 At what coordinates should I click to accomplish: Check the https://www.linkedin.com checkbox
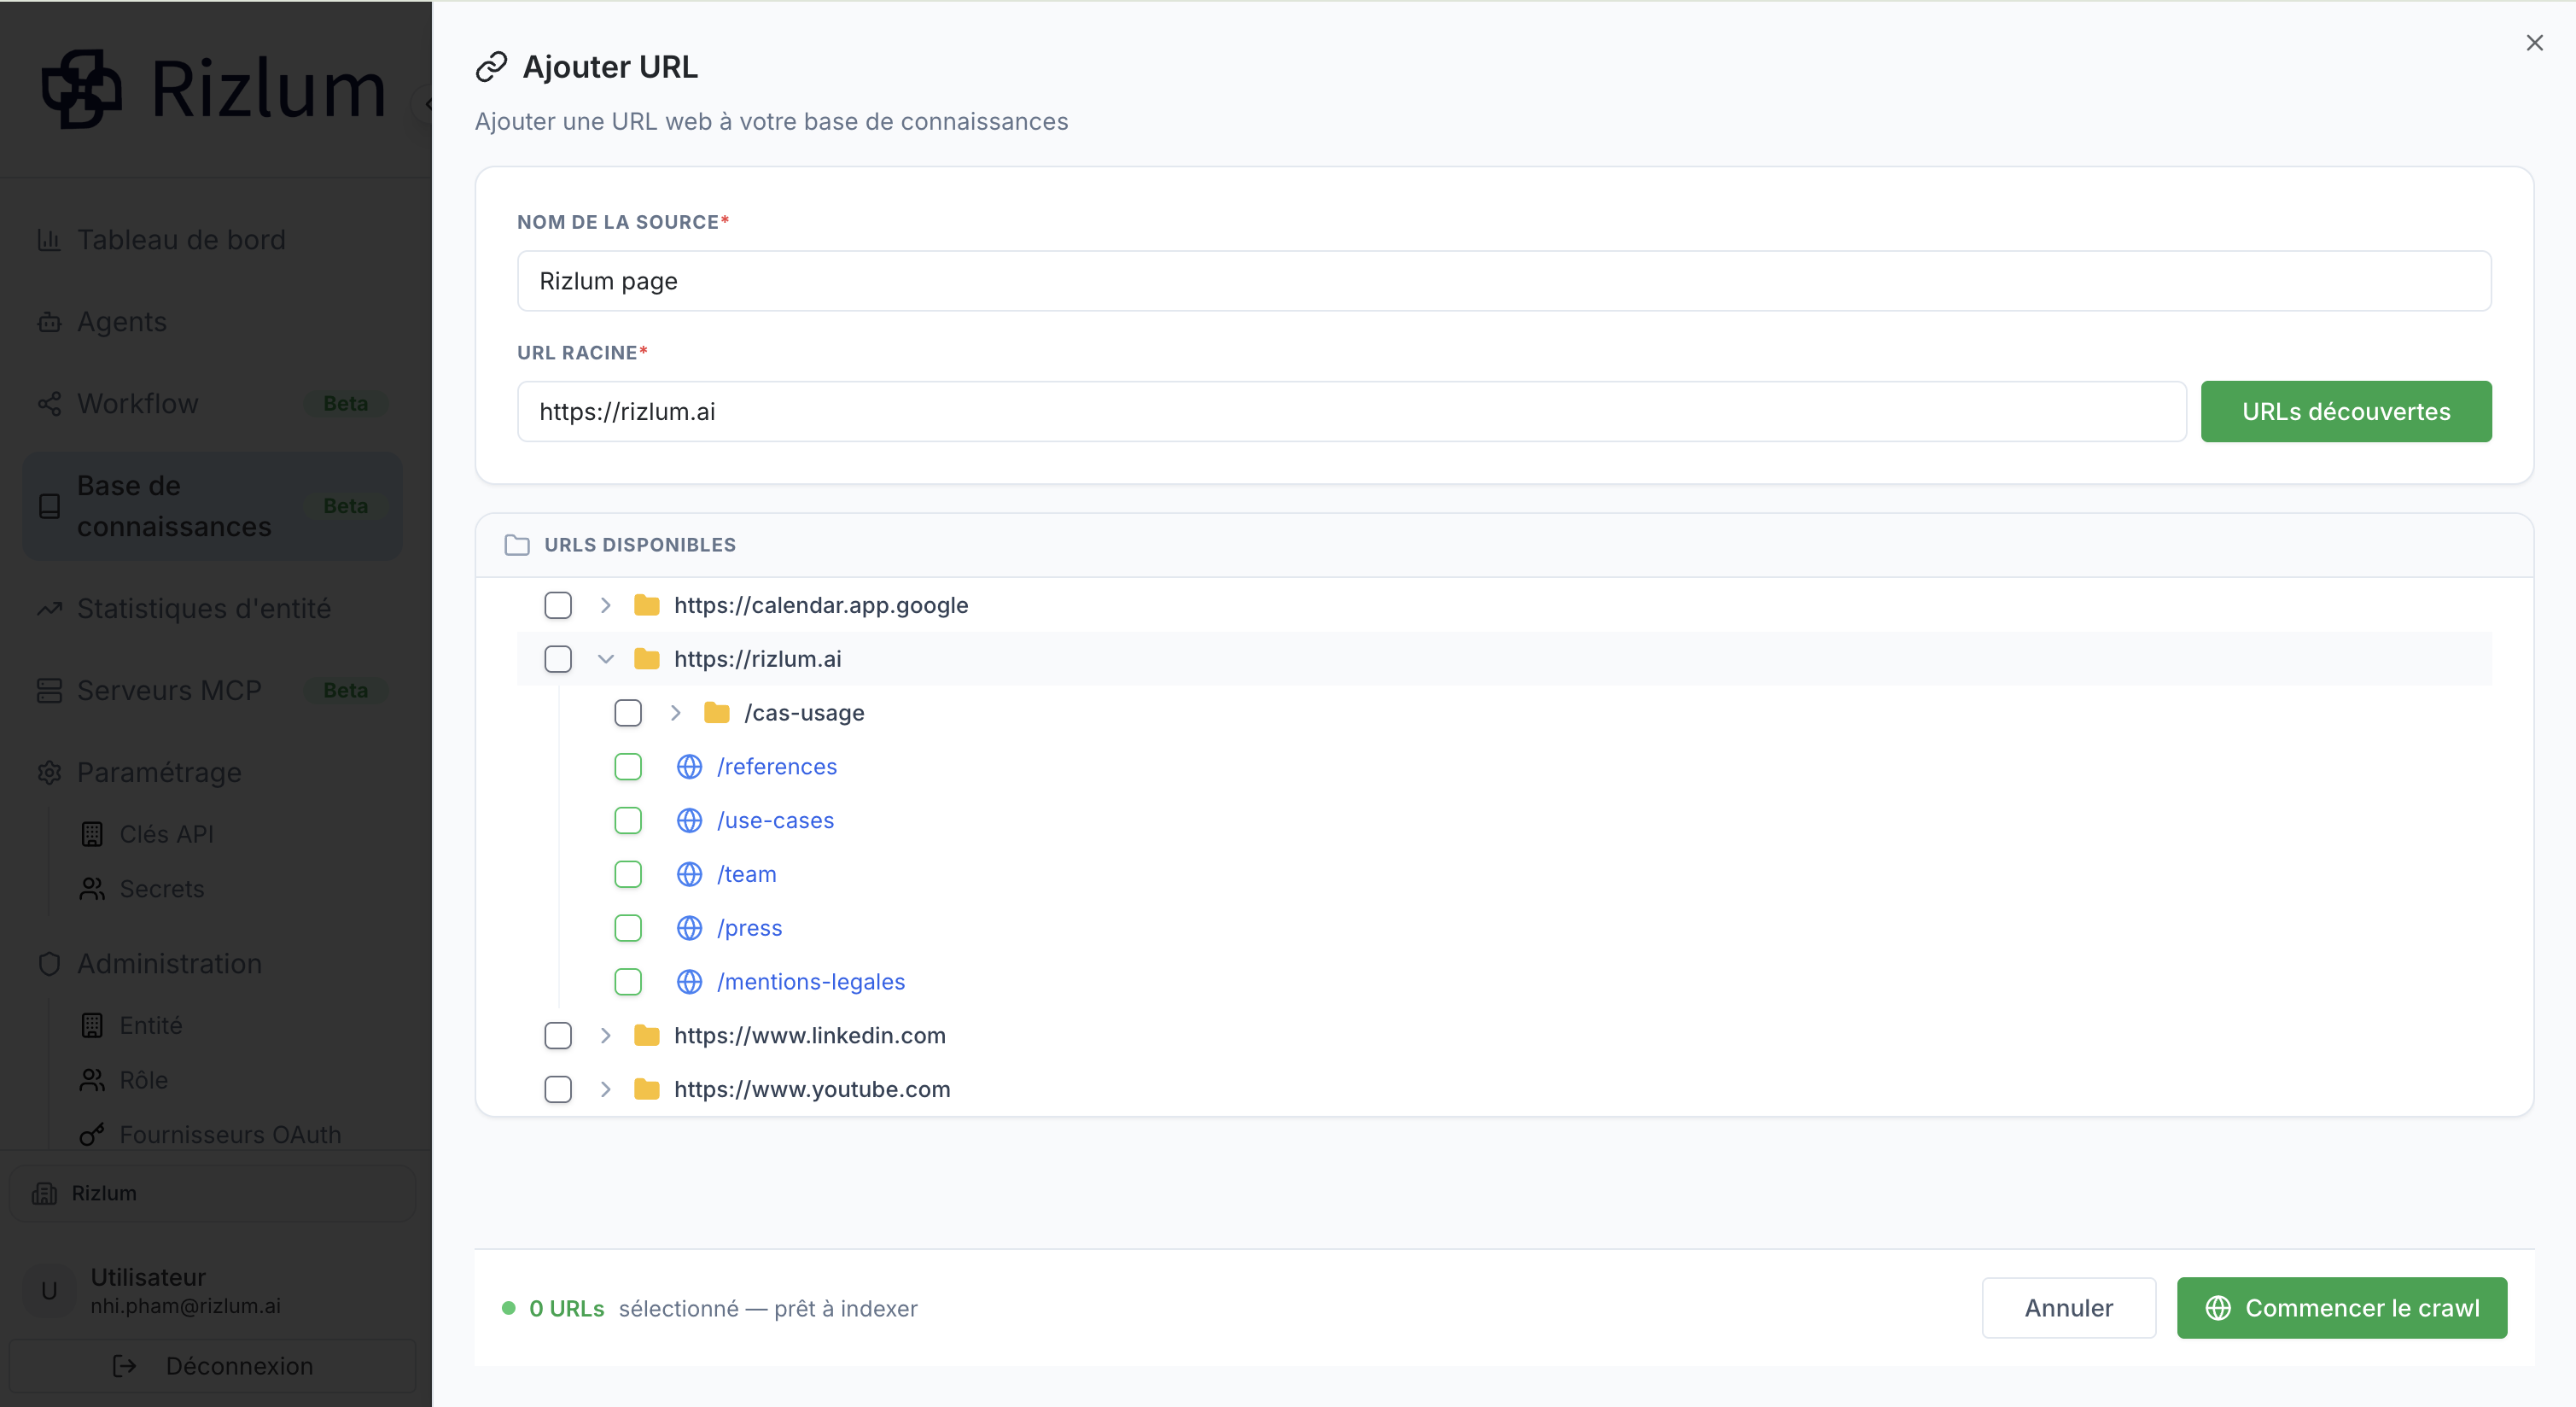[x=558, y=1036]
